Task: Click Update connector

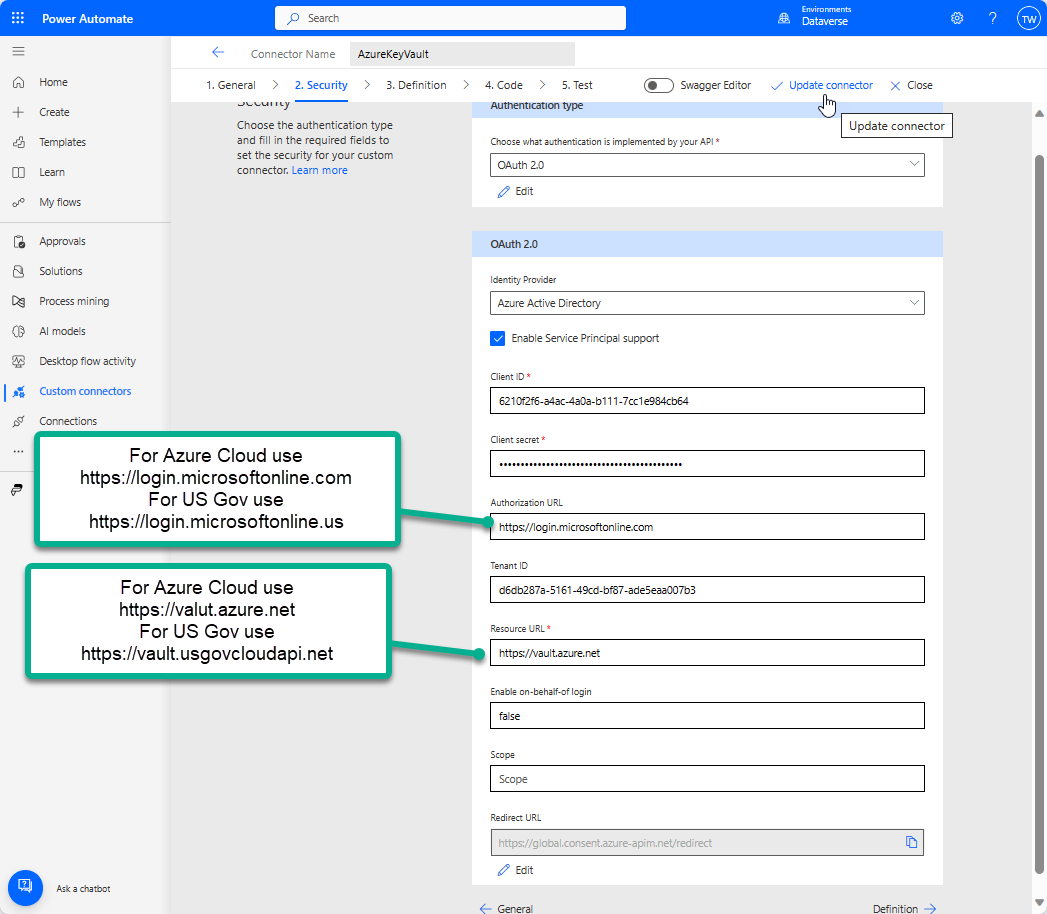Action: (821, 85)
